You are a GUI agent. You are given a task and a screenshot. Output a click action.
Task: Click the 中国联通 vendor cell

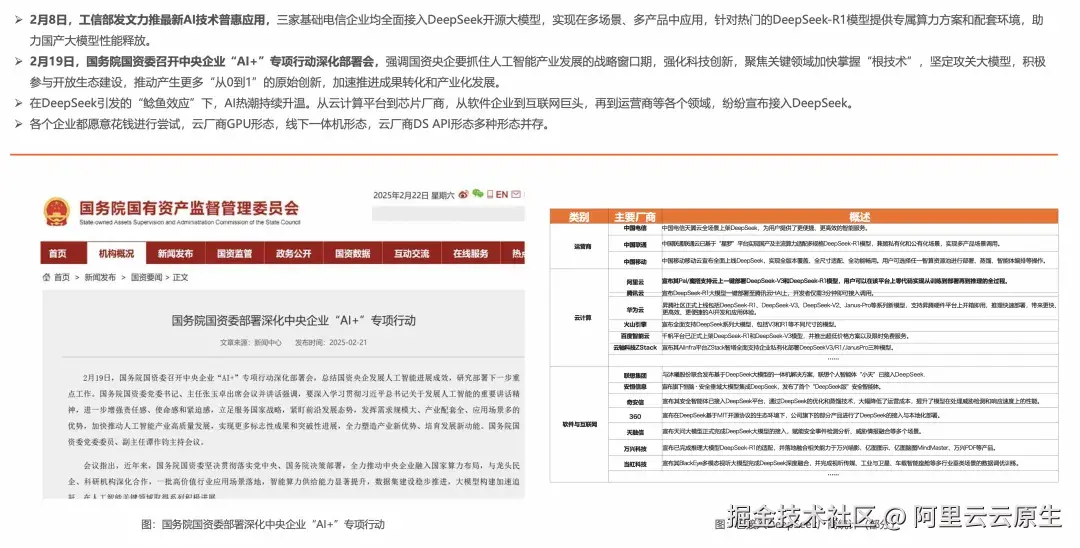click(635, 244)
